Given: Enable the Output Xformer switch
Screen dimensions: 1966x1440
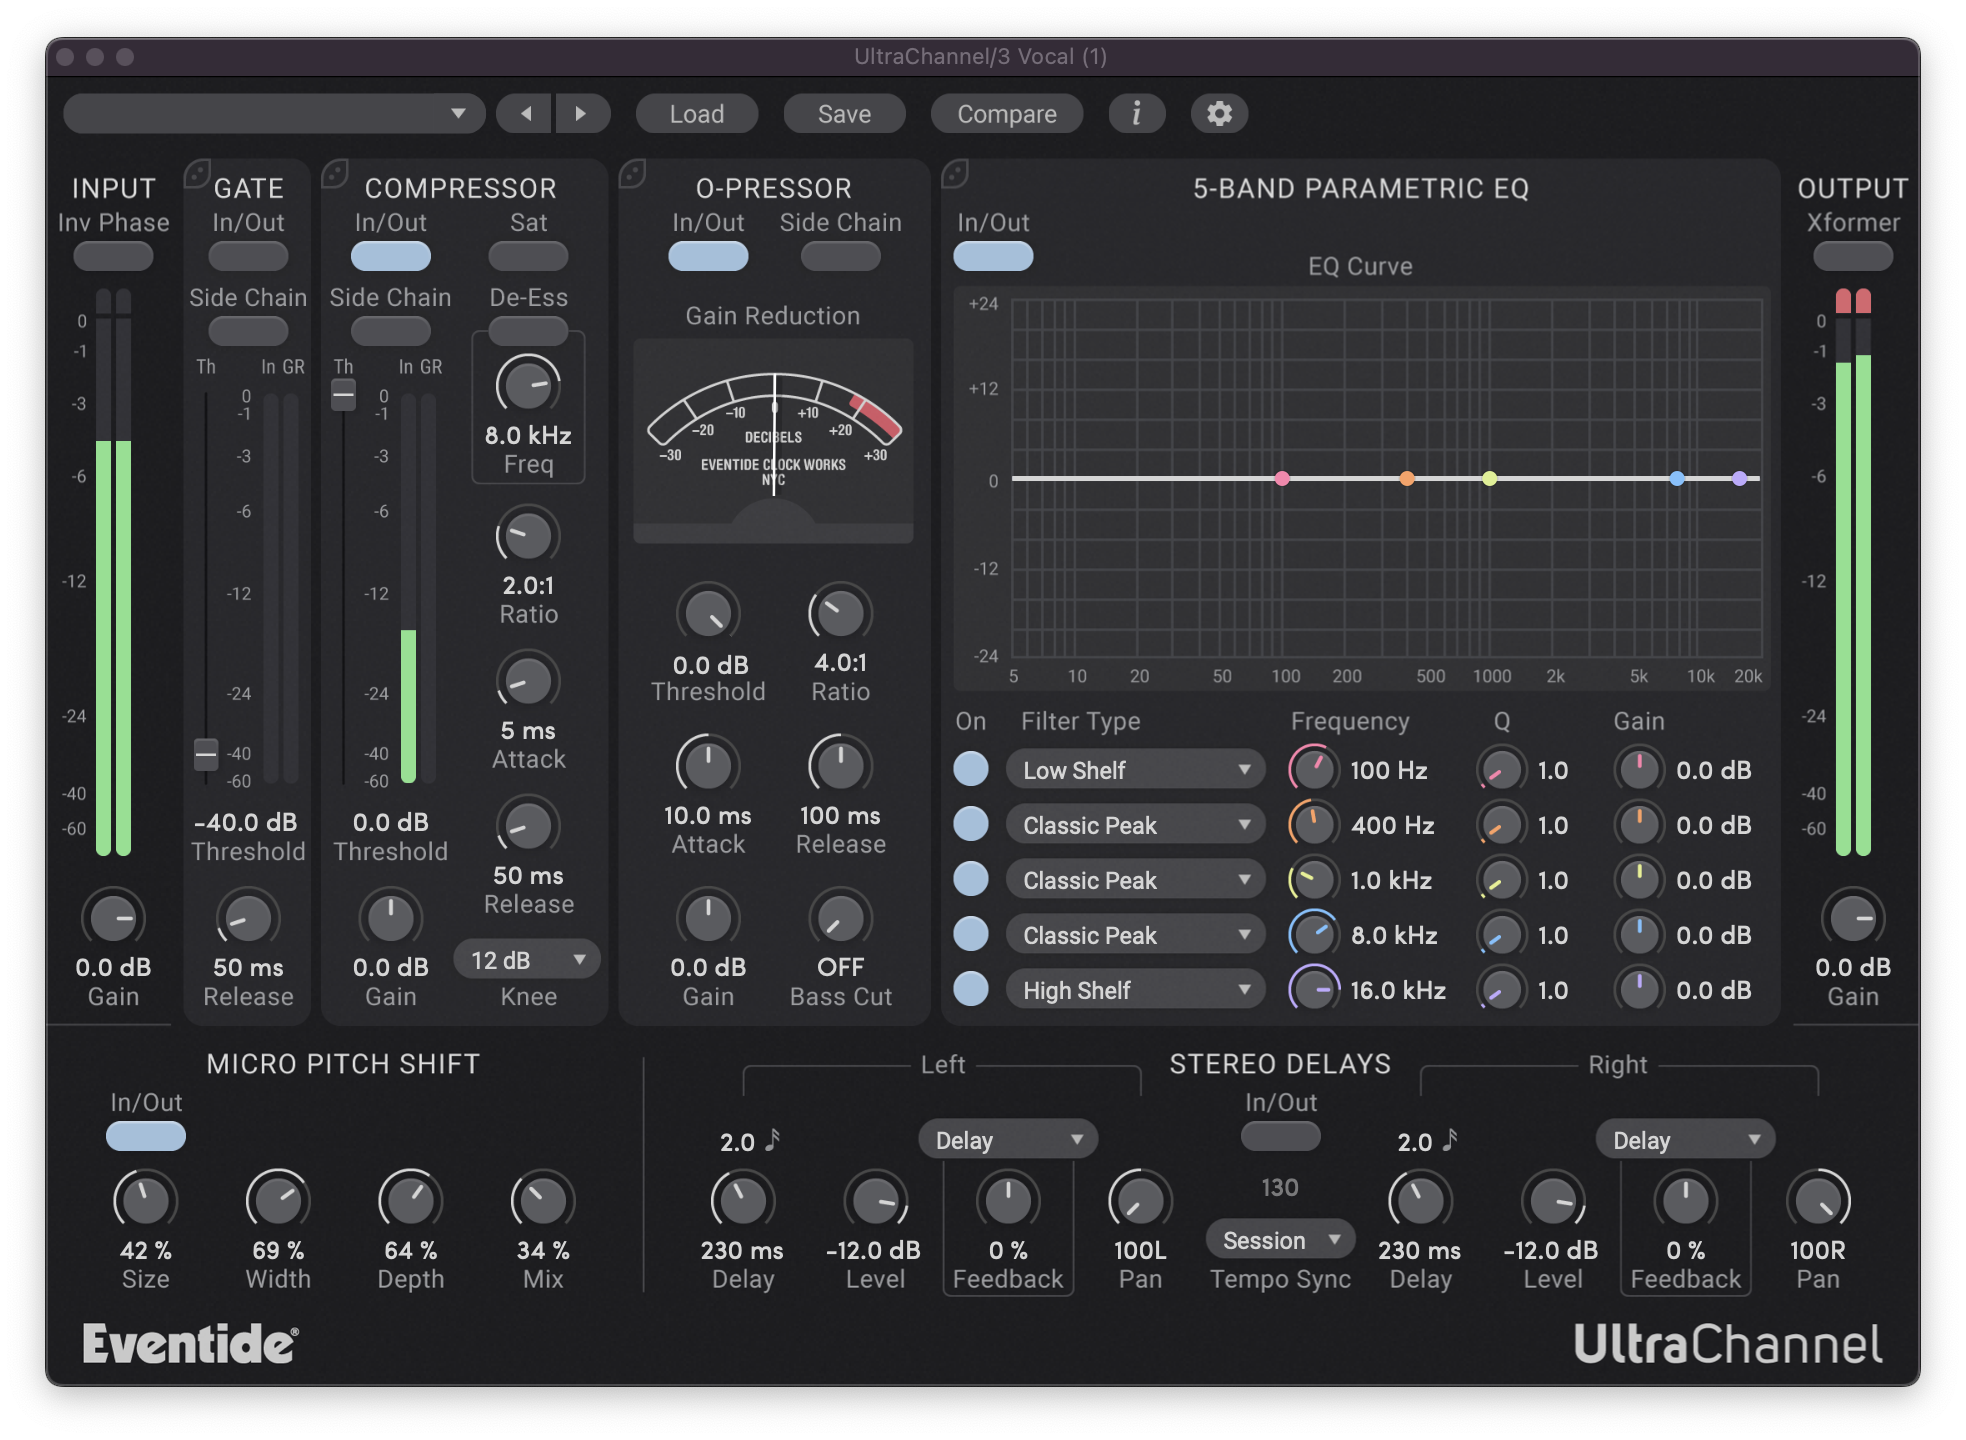Looking at the screenshot, I should click(x=1853, y=256).
